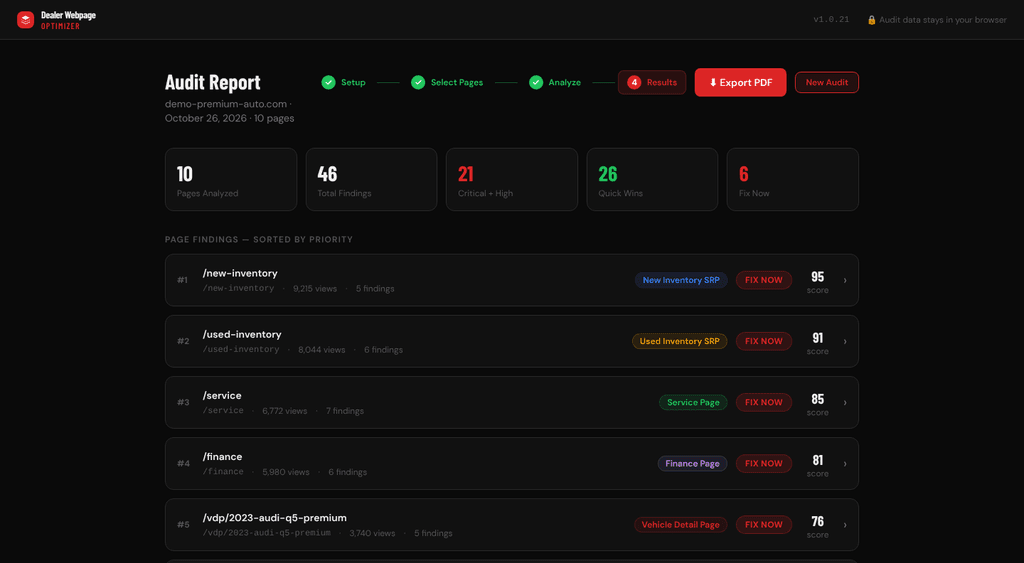The width and height of the screenshot is (1024, 563).
Task: Click the /service page title
Action: [x=222, y=396]
